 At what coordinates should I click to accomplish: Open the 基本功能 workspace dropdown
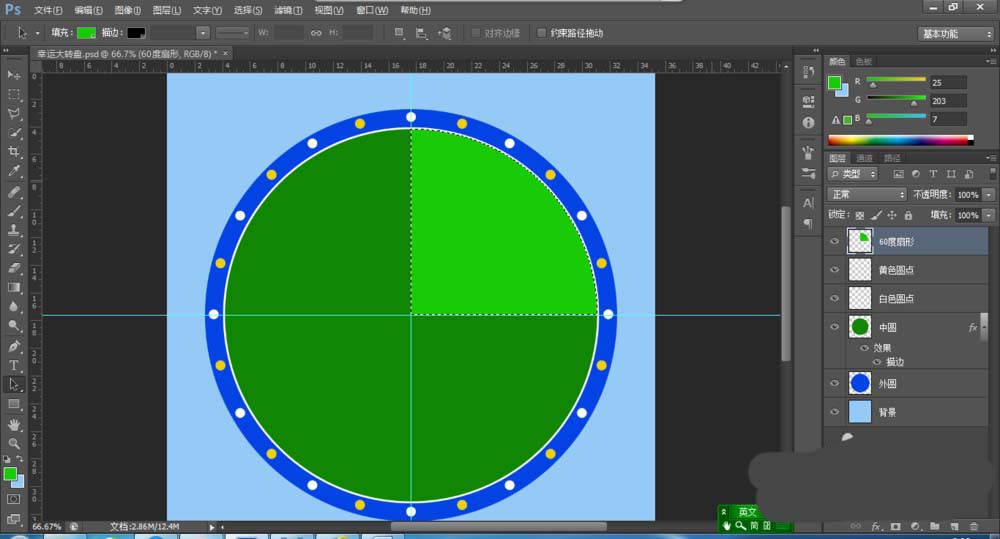coord(956,33)
